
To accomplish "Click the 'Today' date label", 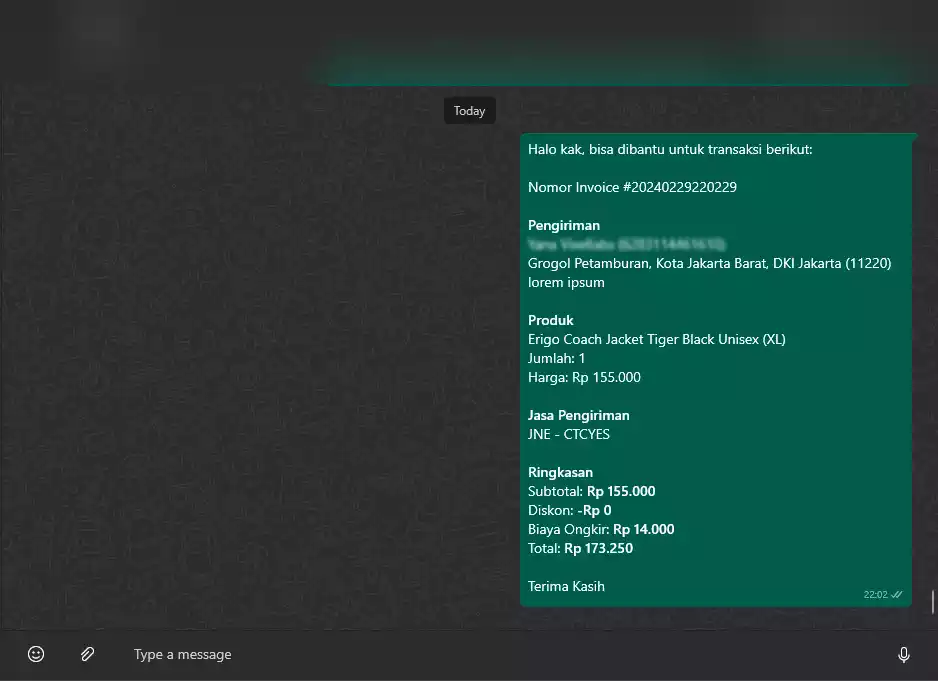I will (x=469, y=111).
